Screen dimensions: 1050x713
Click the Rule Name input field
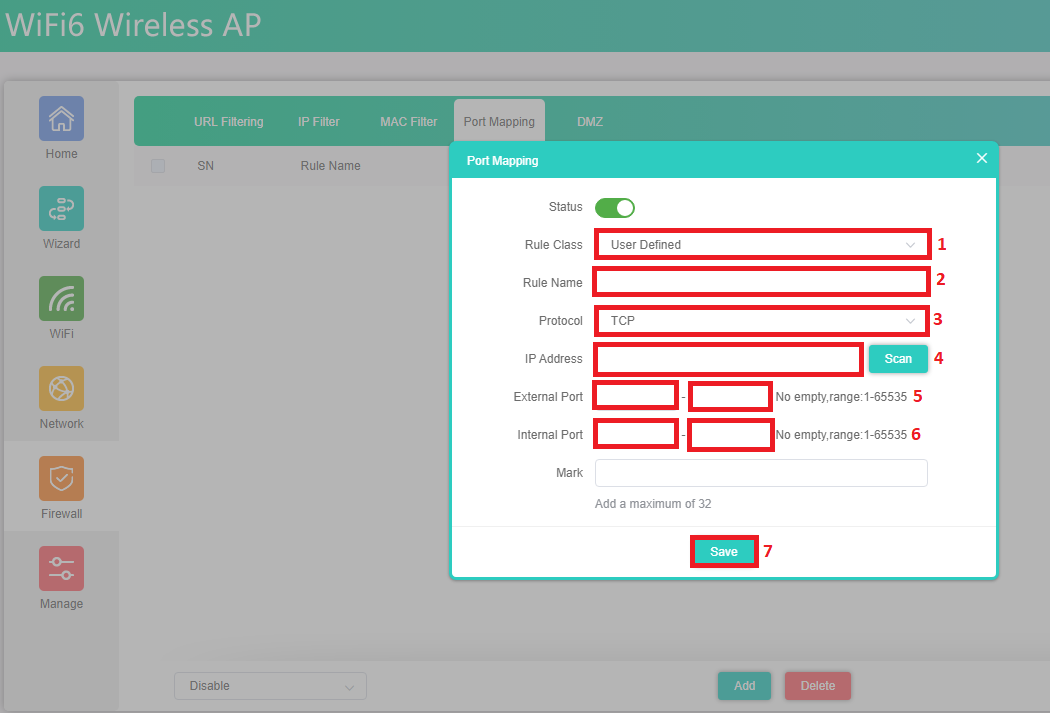762,283
